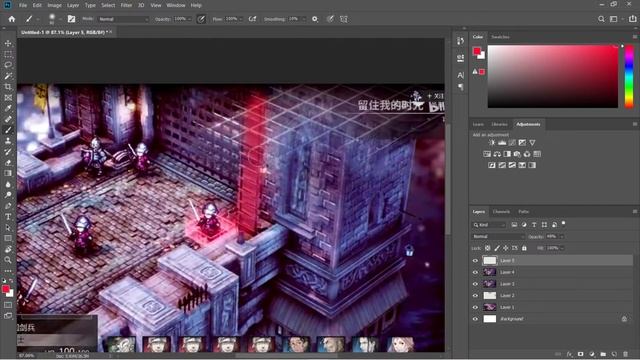
Task: Enable airbrush-style build-up
Action: point(252,19)
